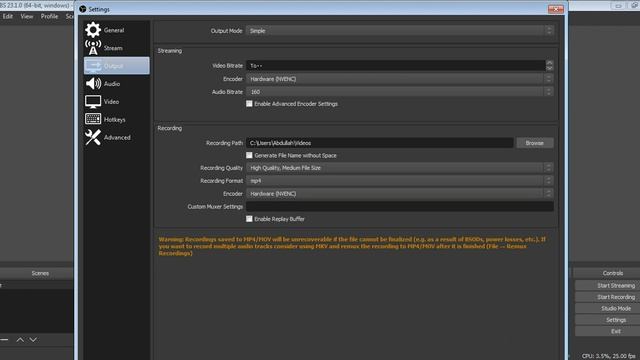The height and width of the screenshot is (360, 640).
Task: Switch to General settings tab label
Action: 114,30
